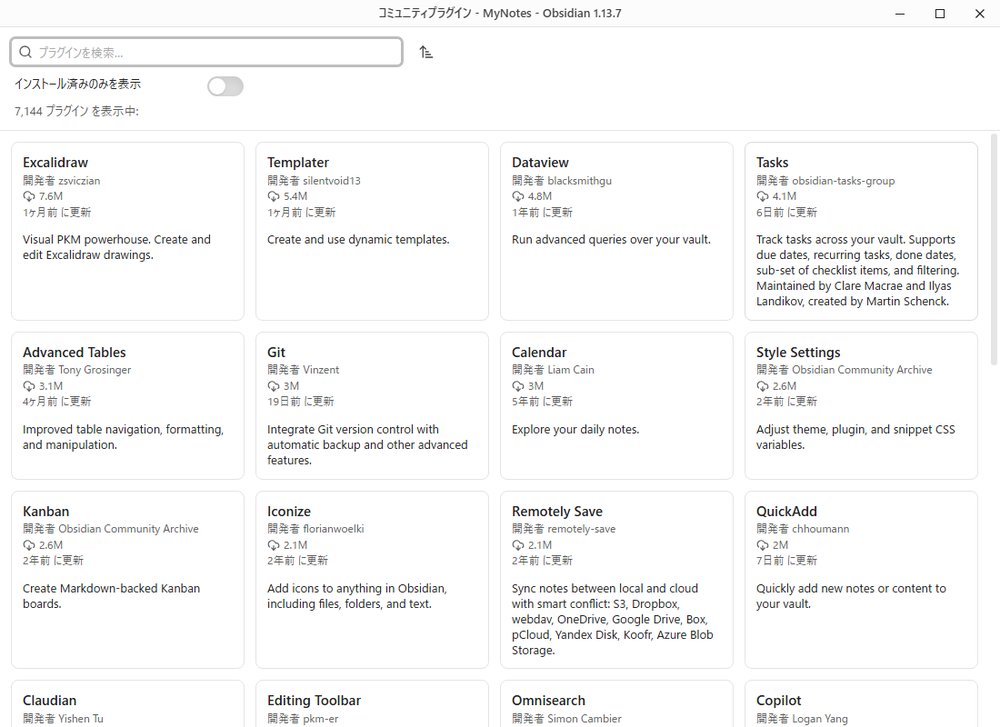Select the Git plugin title

(x=276, y=352)
